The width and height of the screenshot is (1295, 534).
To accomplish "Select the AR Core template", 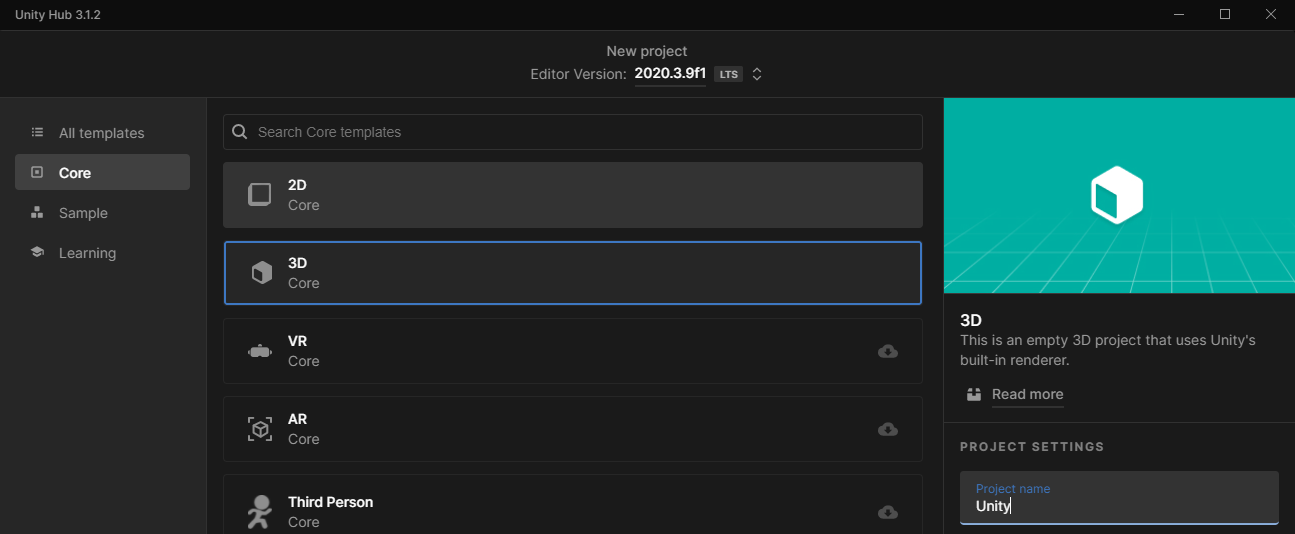I will 572,429.
